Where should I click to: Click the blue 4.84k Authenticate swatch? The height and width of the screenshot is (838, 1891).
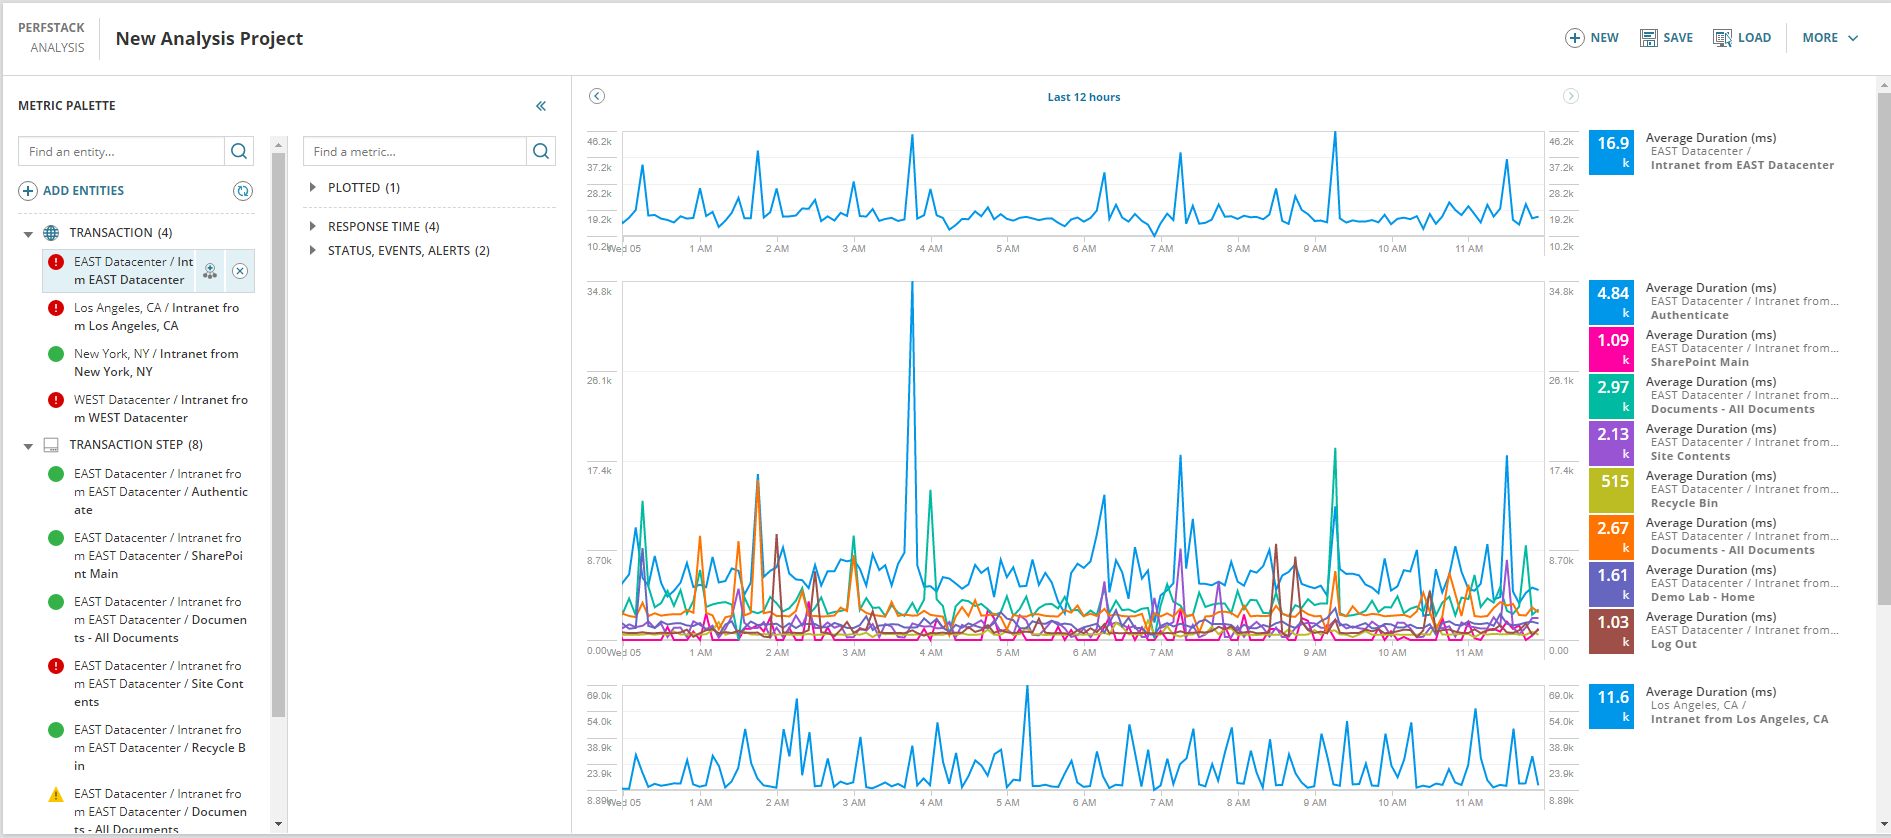1611,302
